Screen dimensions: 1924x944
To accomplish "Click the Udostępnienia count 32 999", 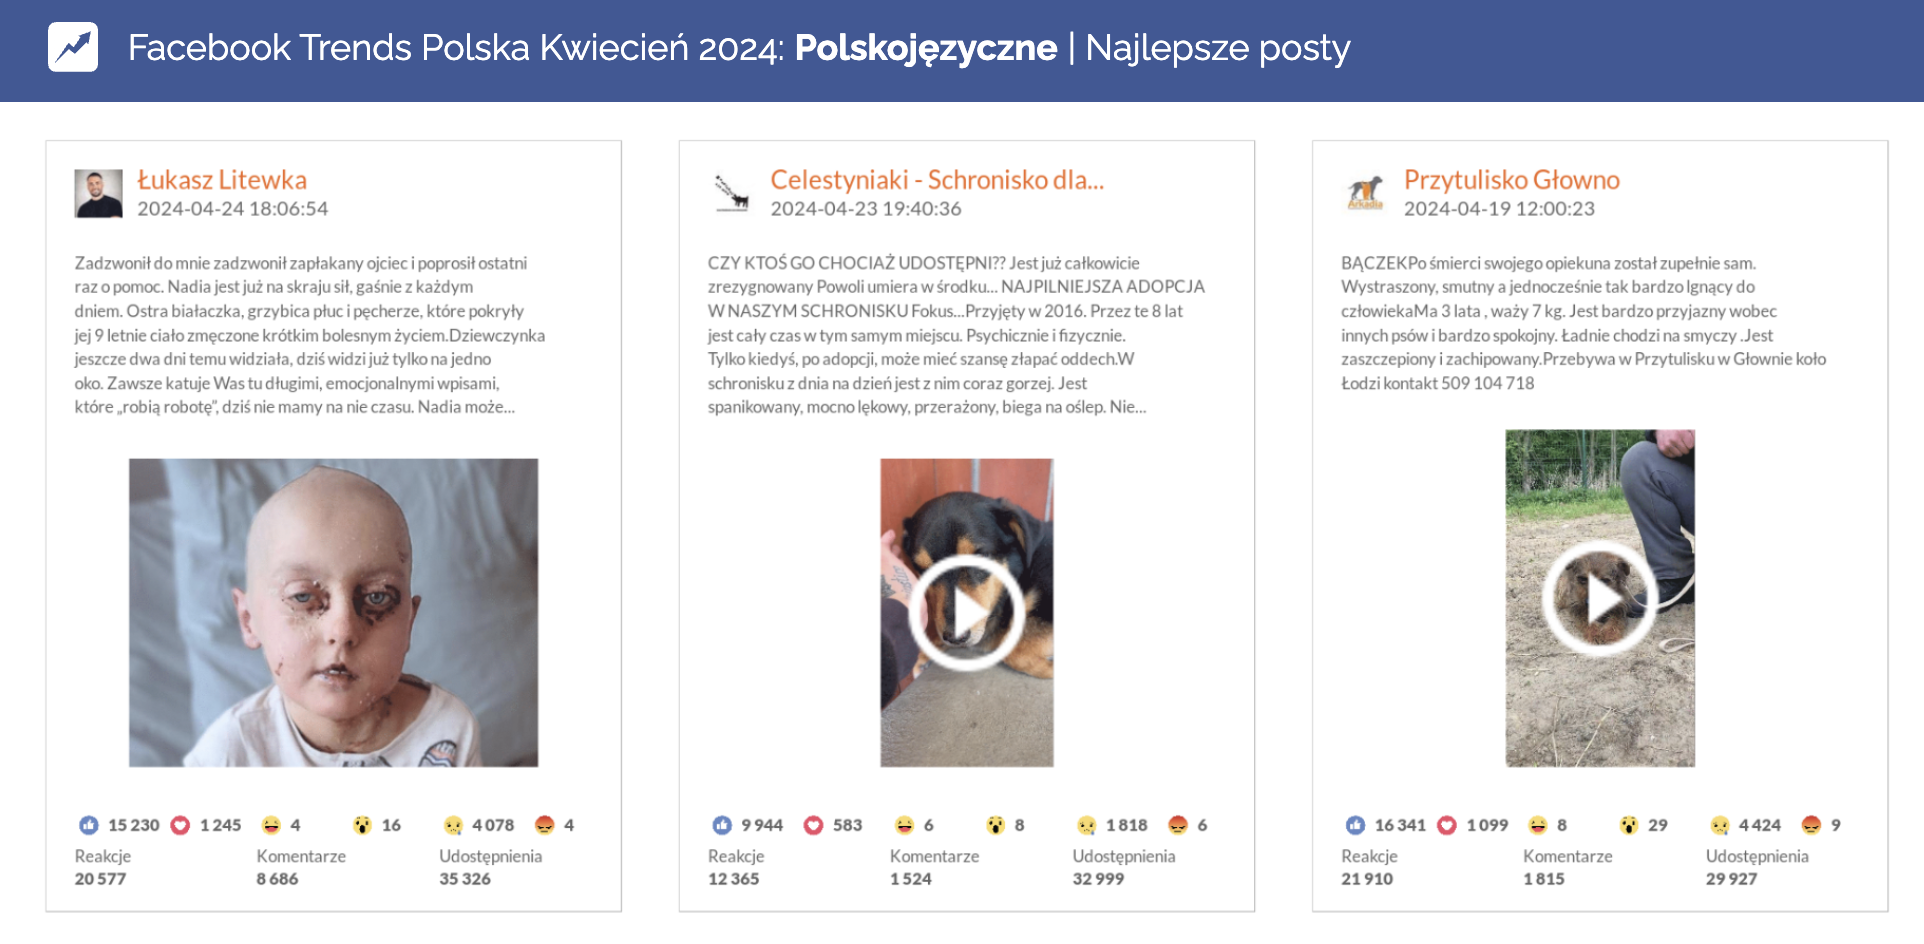I will [x=1098, y=879].
